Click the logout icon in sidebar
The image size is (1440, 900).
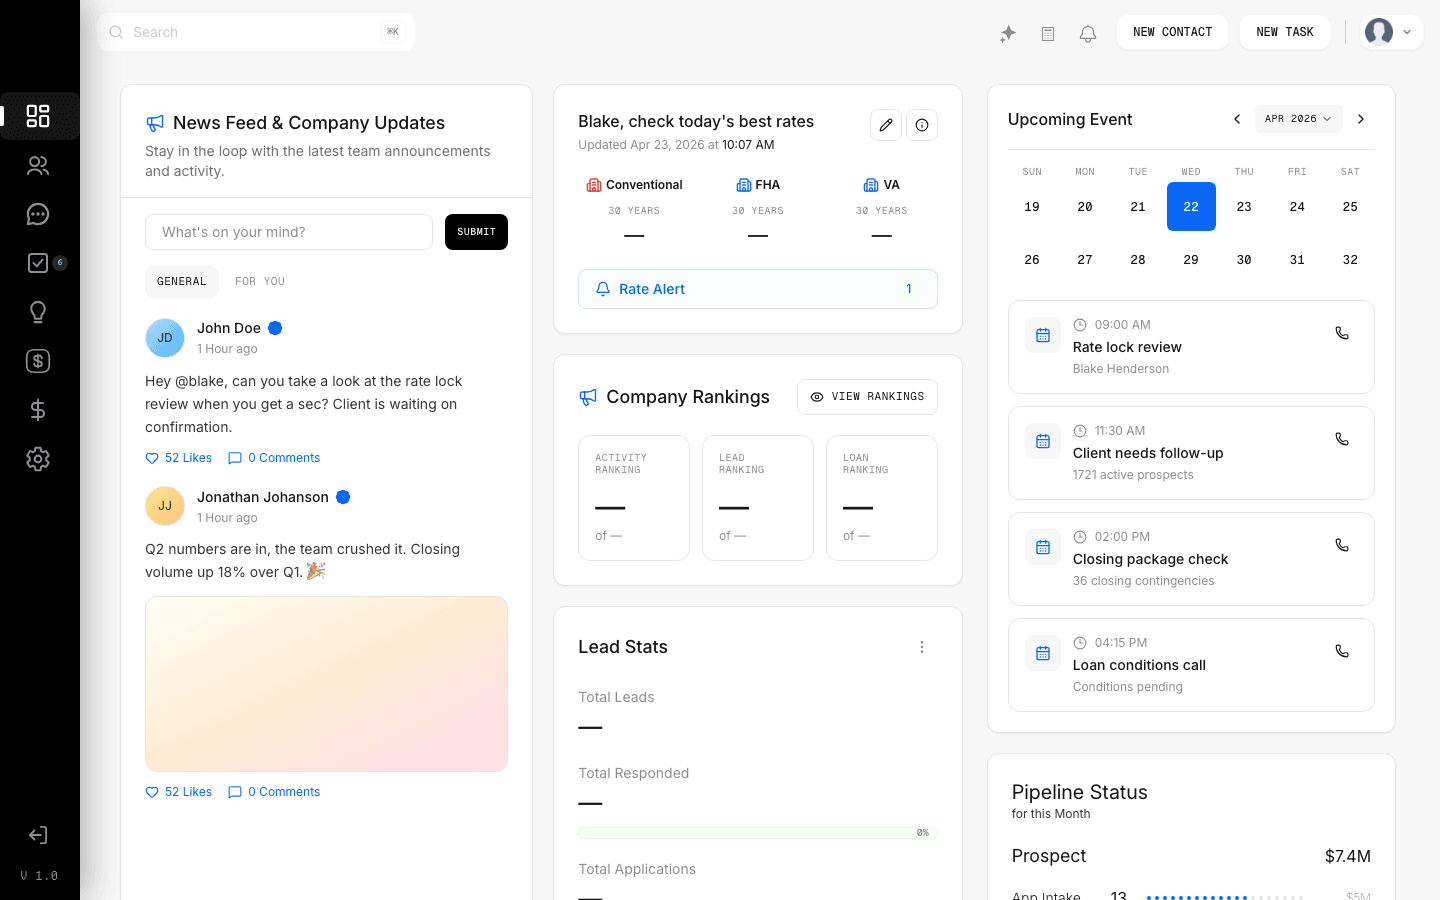[x=38, y=835]
